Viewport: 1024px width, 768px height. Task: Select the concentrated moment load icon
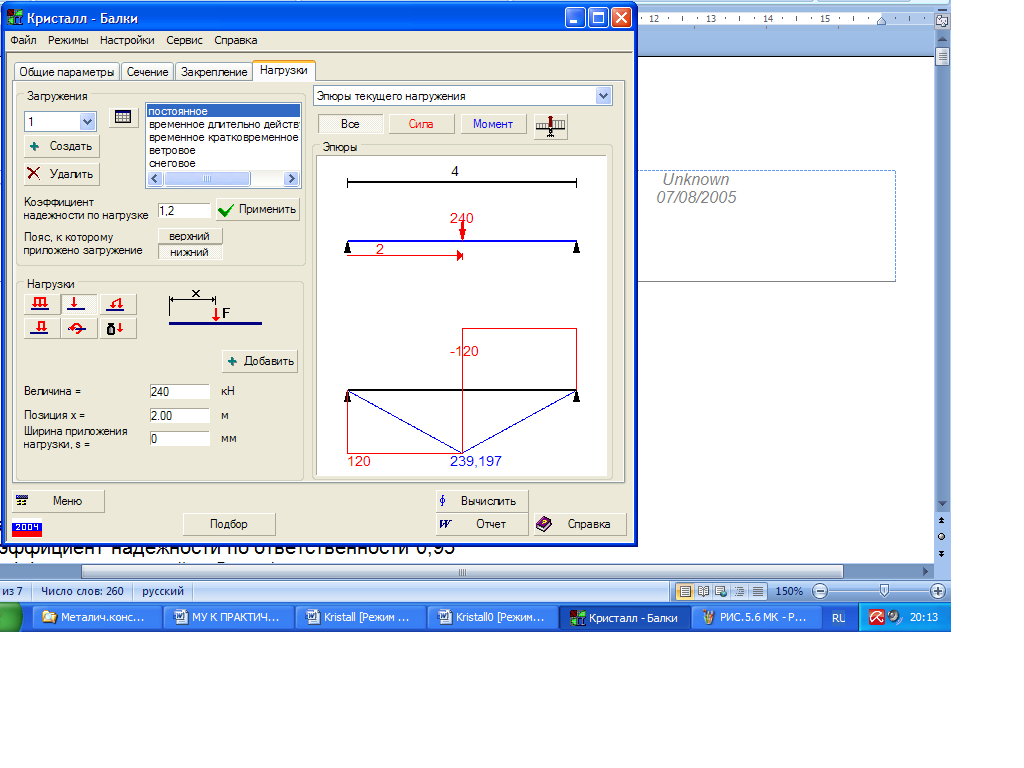pos(78,328)
